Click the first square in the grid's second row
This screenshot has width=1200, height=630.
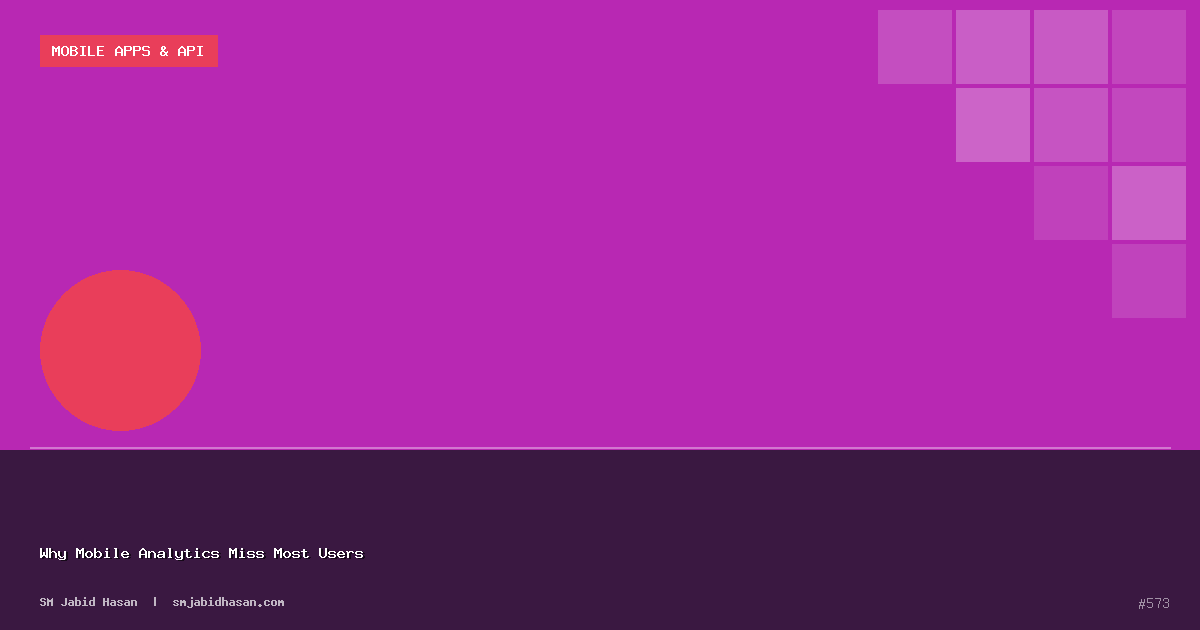[x=992, y=125]
